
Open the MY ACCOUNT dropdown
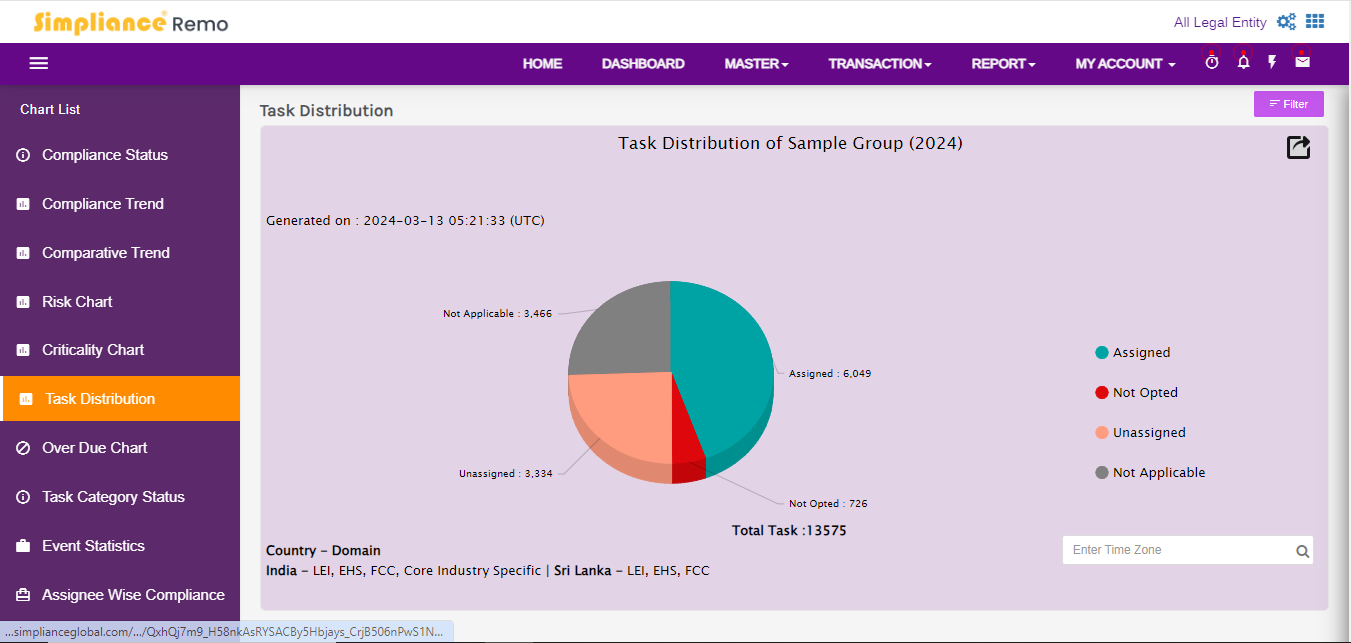click(1125, 63)
